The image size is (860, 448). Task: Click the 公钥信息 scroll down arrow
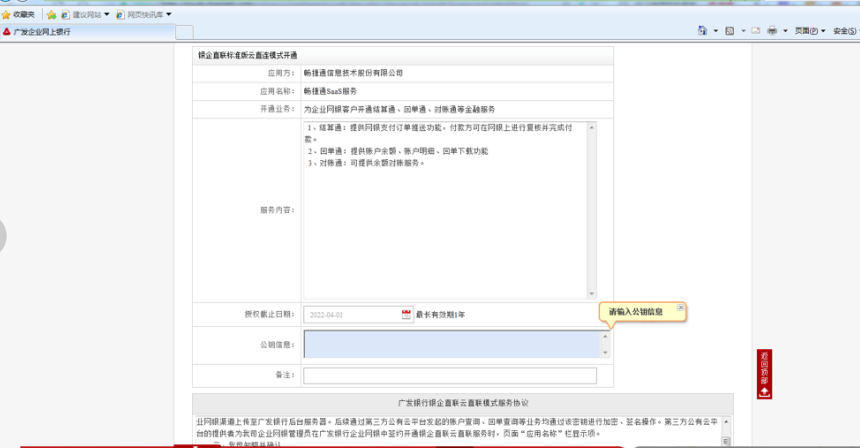tap(606, 353)
